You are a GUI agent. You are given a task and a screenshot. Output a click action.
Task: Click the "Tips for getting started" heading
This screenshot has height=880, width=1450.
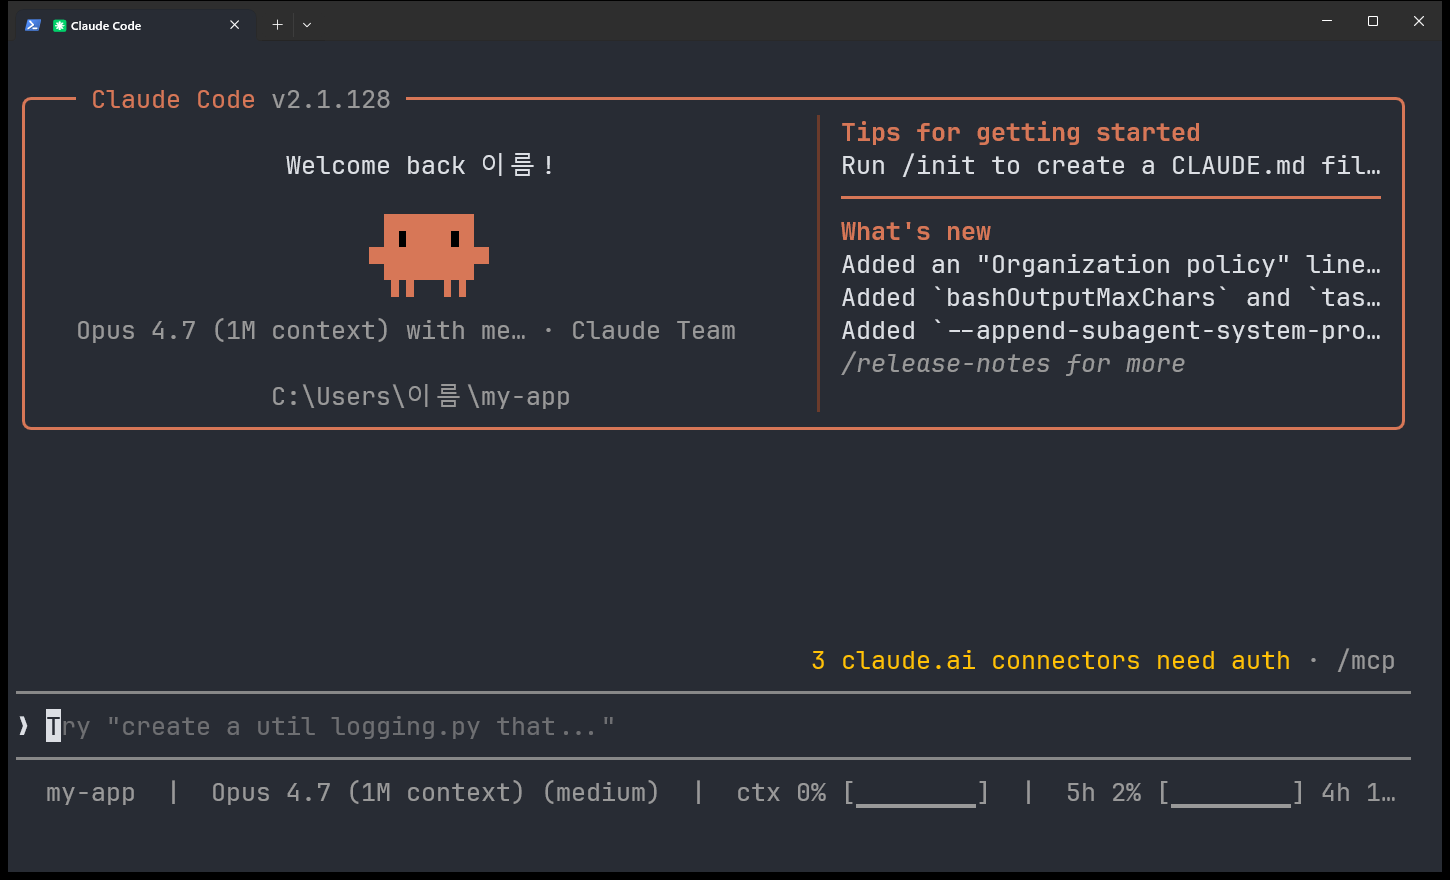click(x=1021, y=133)
